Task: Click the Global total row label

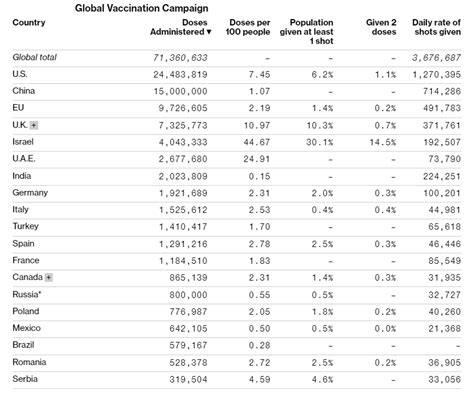Action: pyautogui.click(x=34, y=57)
